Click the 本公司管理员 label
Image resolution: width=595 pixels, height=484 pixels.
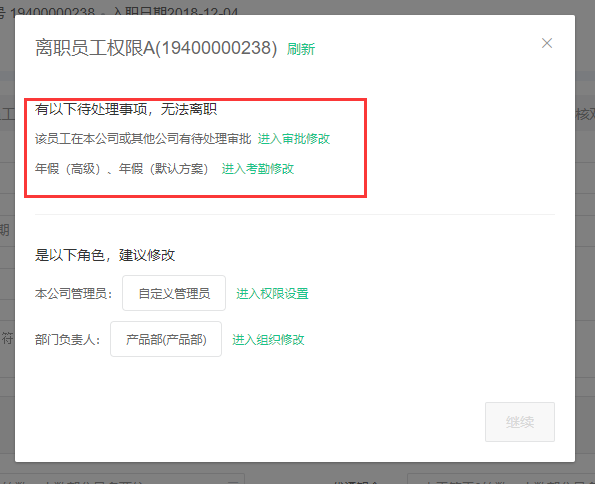click(x=74, y=293)
